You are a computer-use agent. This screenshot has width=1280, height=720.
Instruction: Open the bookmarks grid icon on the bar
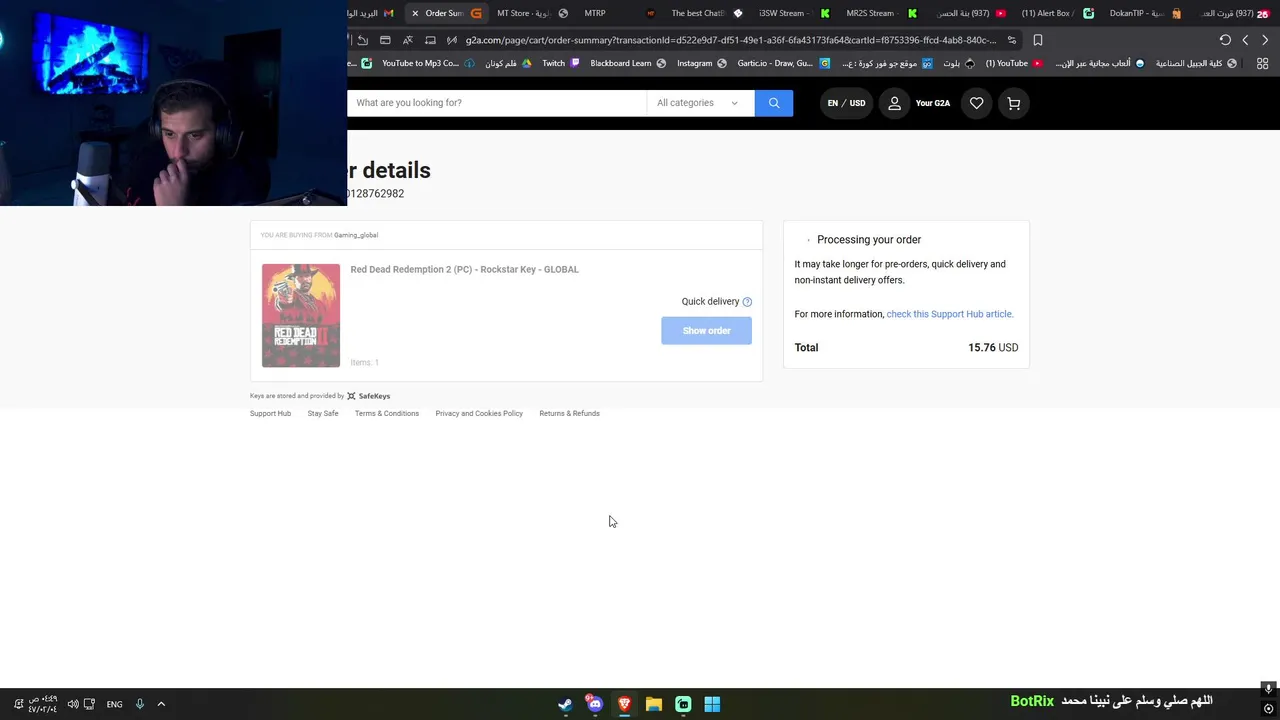(x=1262, y=63)
